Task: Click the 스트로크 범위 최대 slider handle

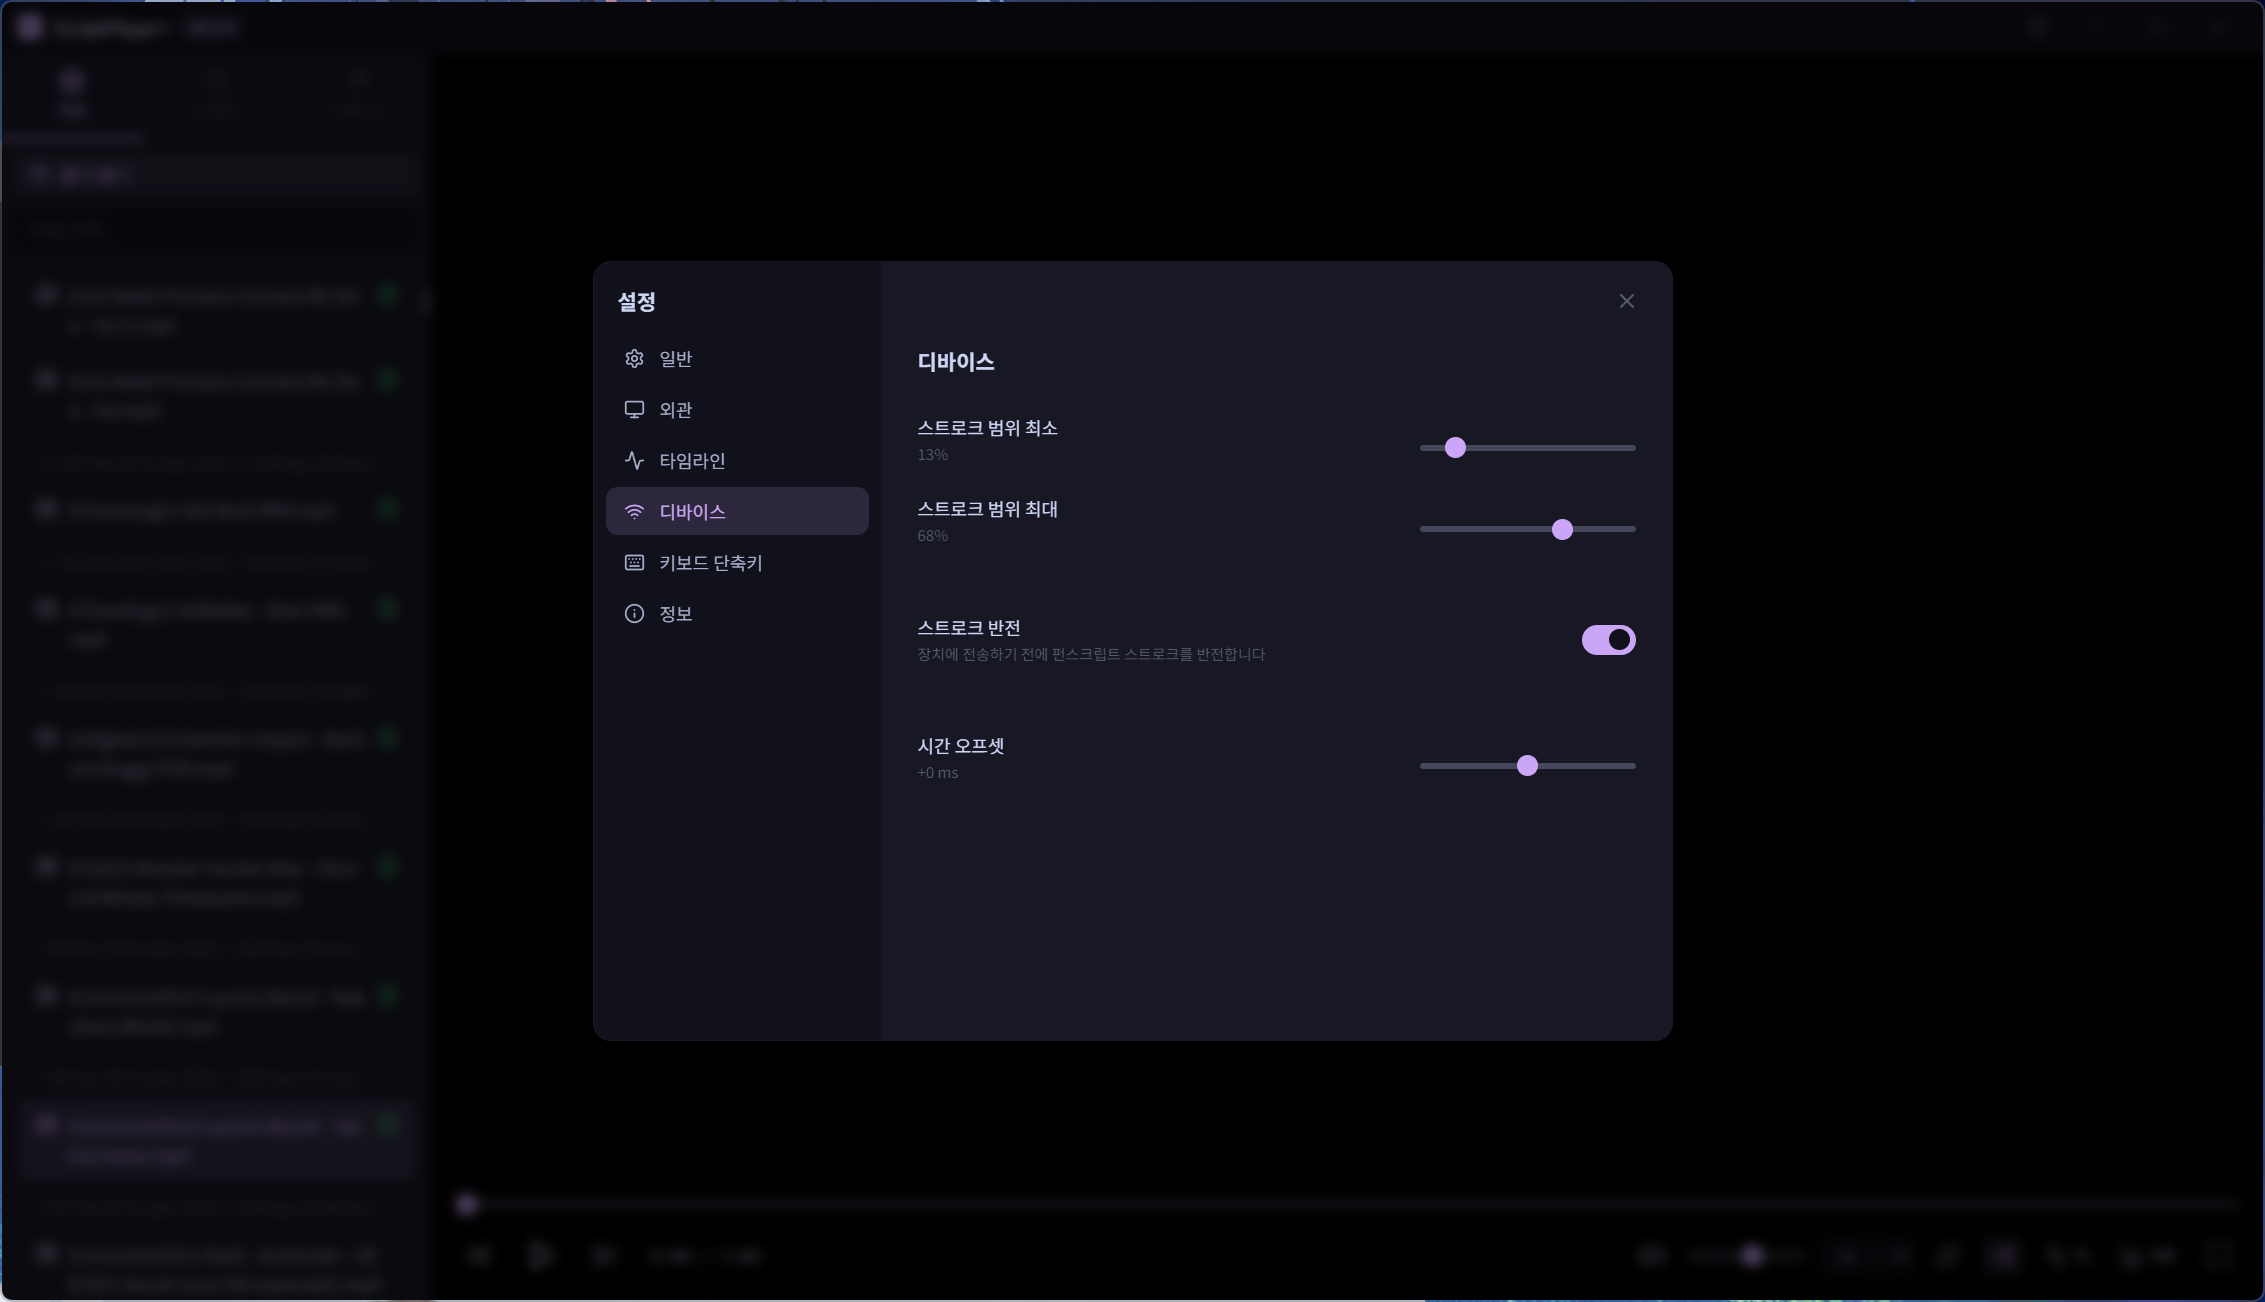Action: (x=1562, y=529)
